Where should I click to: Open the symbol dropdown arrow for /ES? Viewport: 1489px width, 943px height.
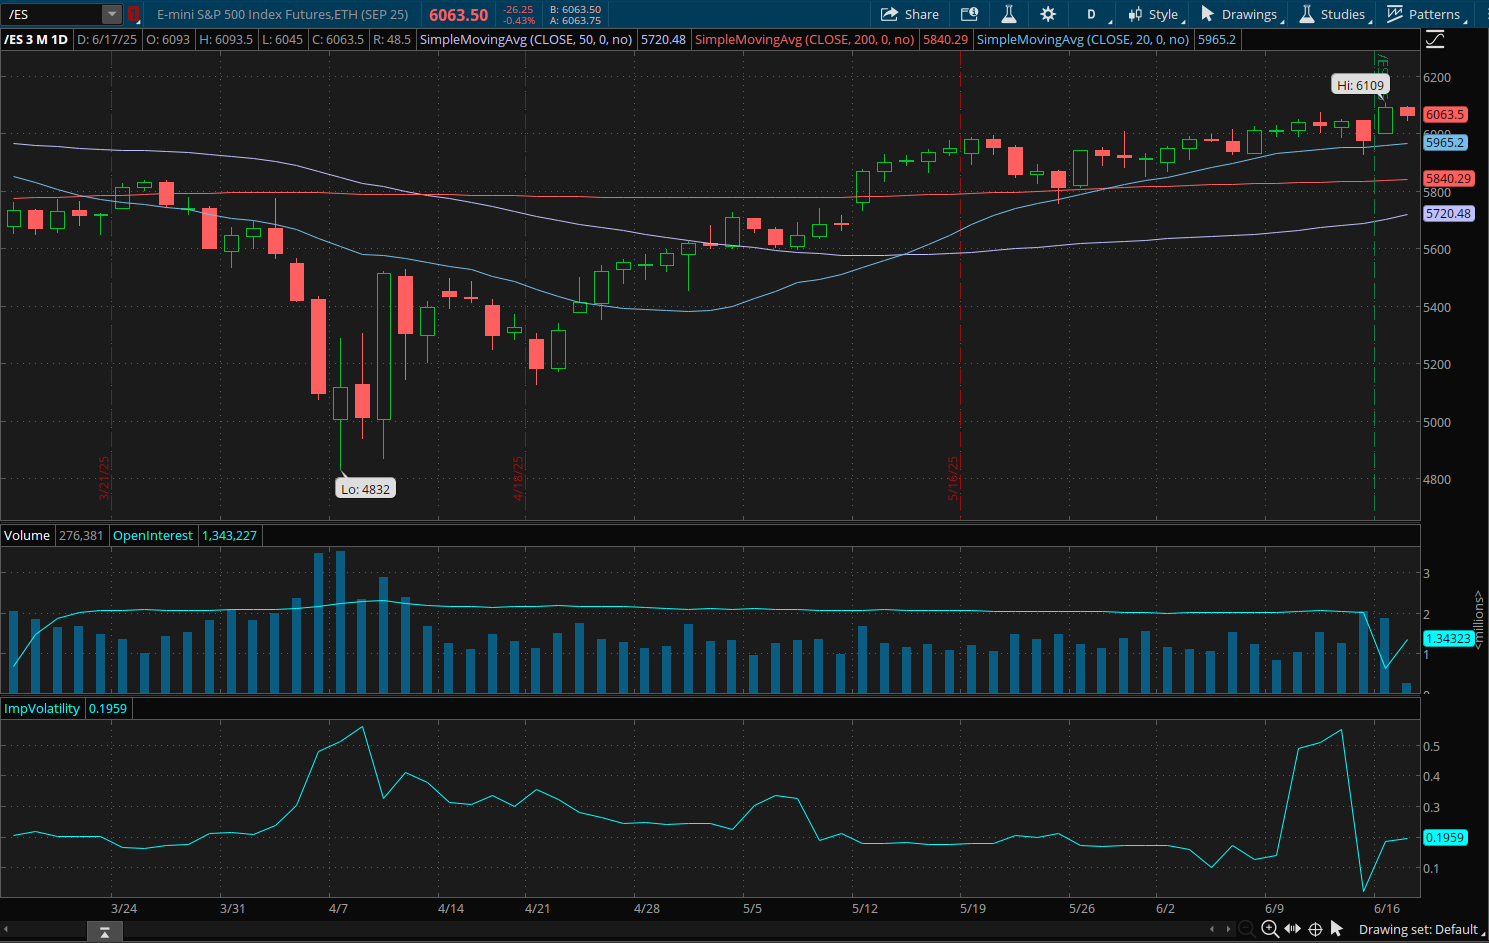(112, 14)
